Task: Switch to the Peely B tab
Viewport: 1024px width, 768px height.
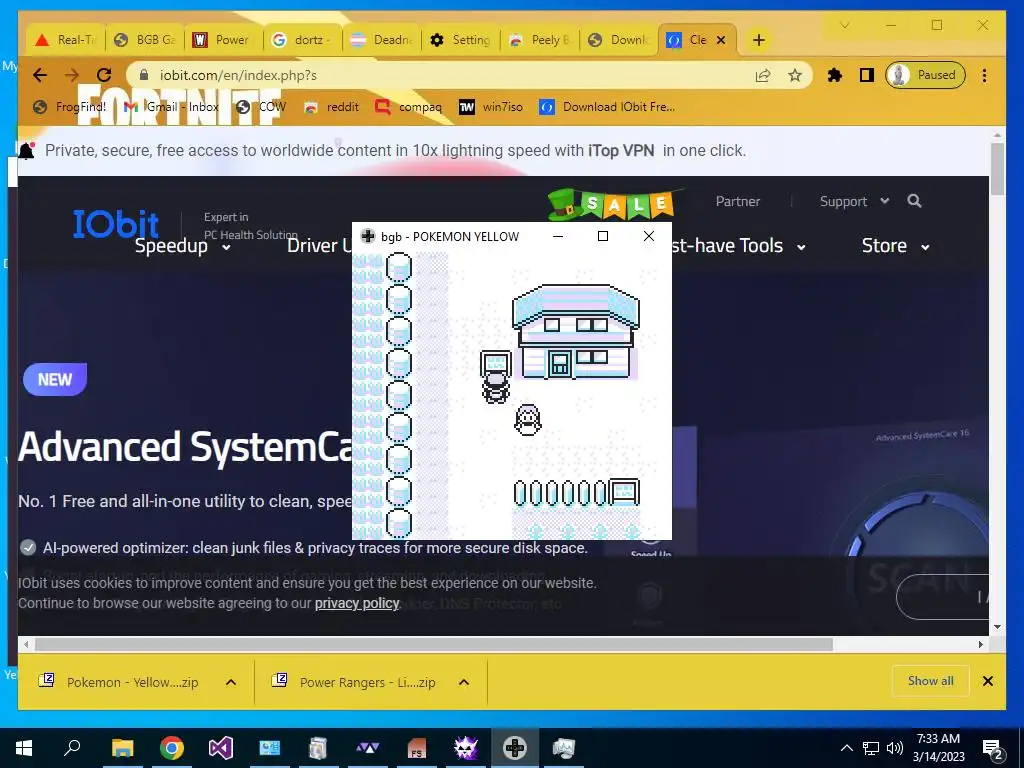Action: [539, 40]
